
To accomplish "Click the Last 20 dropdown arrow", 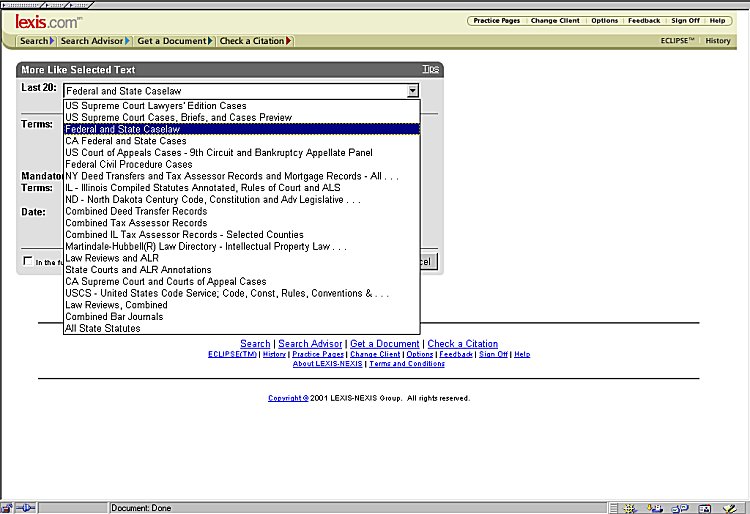I will [x=412, y=91].
